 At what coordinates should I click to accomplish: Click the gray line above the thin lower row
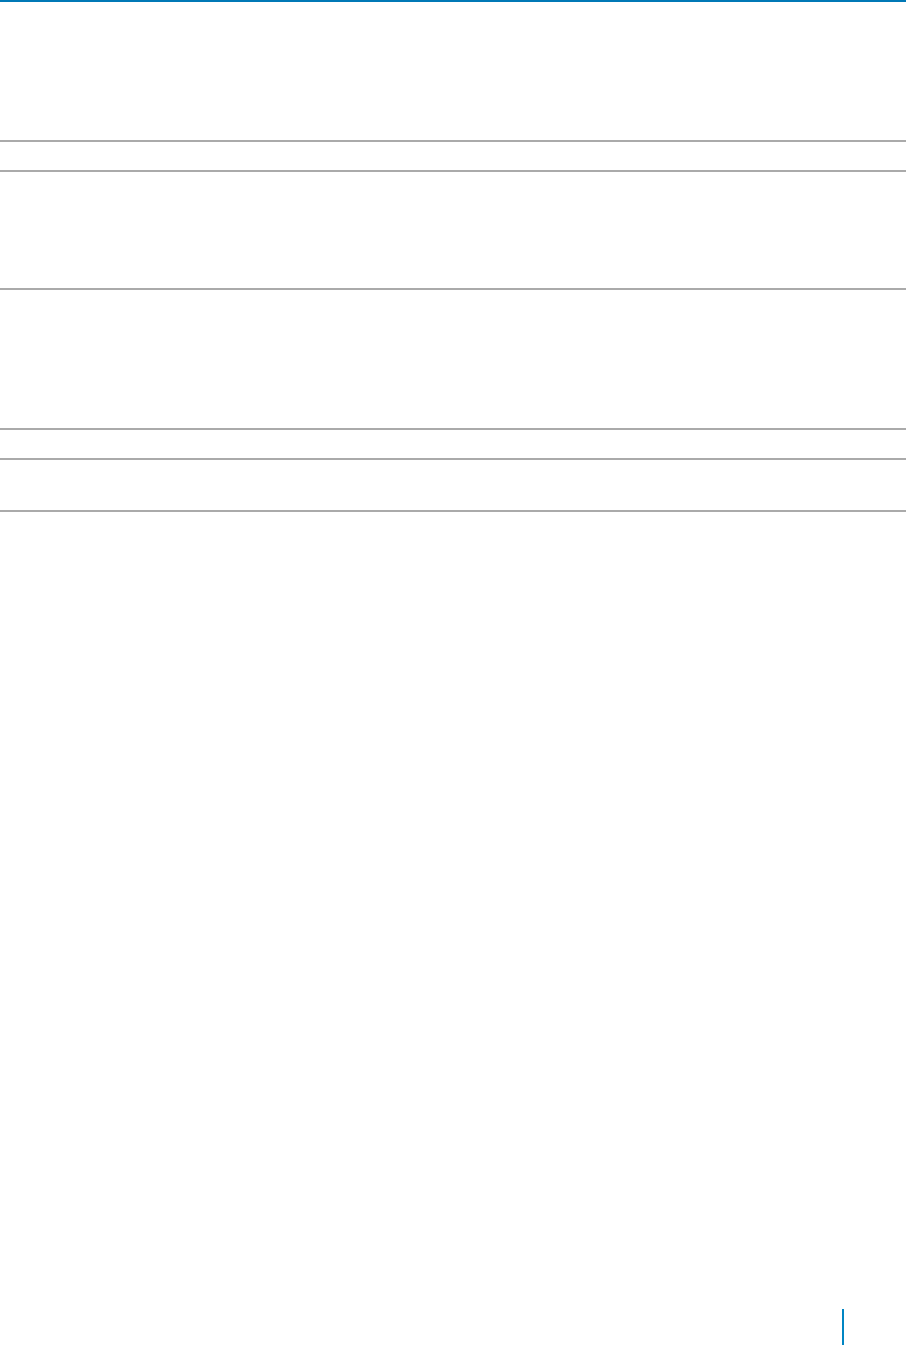[453, 429]
